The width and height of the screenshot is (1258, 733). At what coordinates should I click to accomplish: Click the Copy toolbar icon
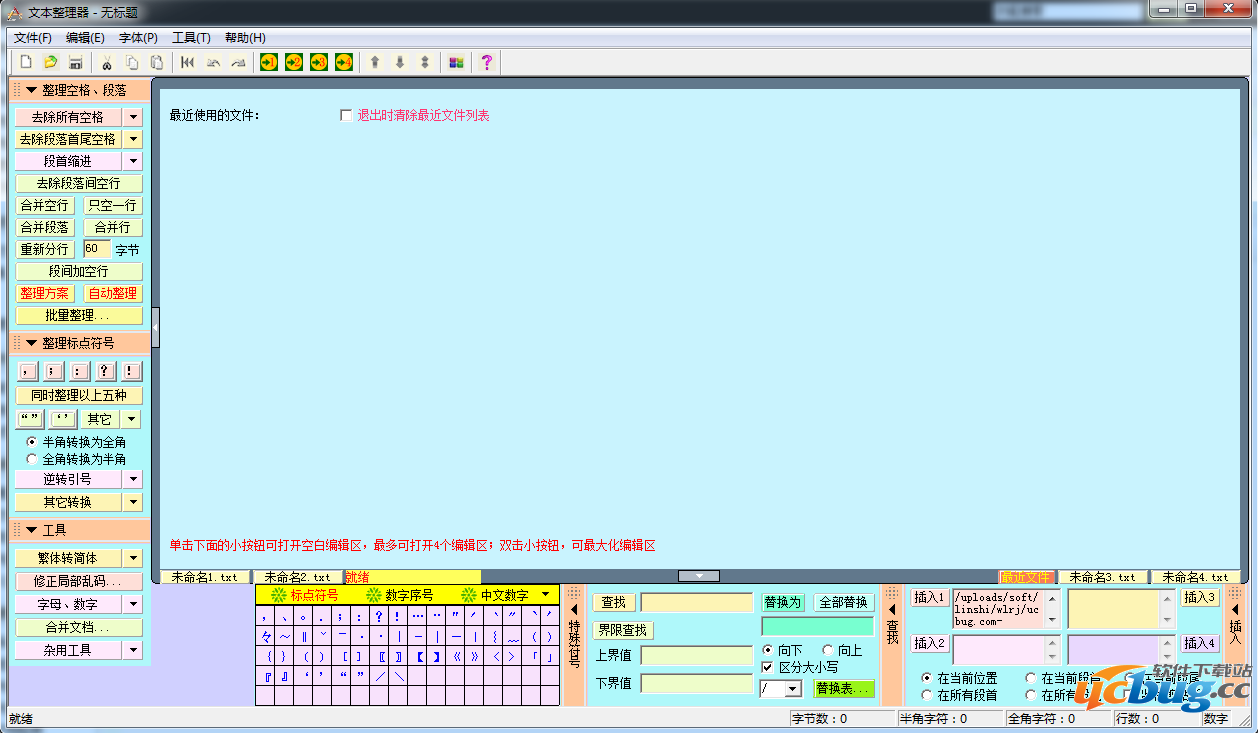tap(132, 62)
